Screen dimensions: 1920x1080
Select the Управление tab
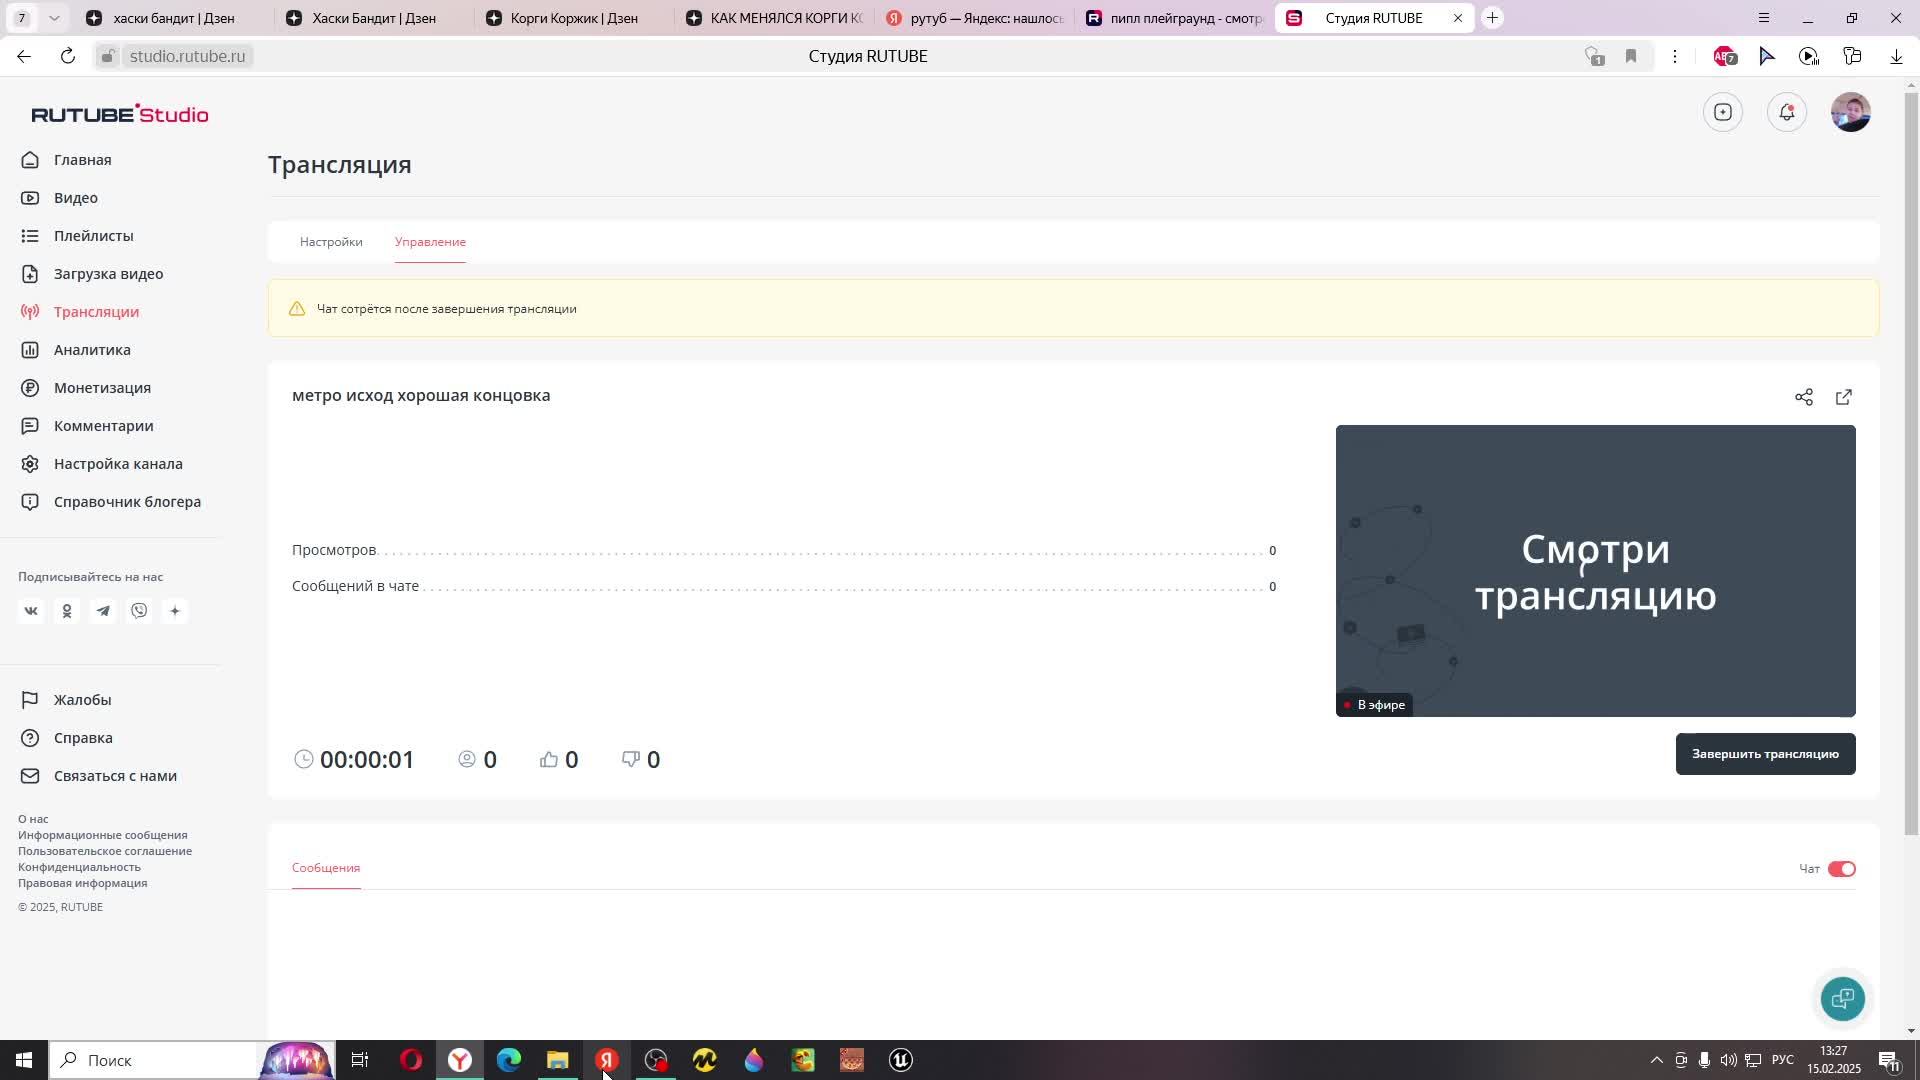pos(430,242)
